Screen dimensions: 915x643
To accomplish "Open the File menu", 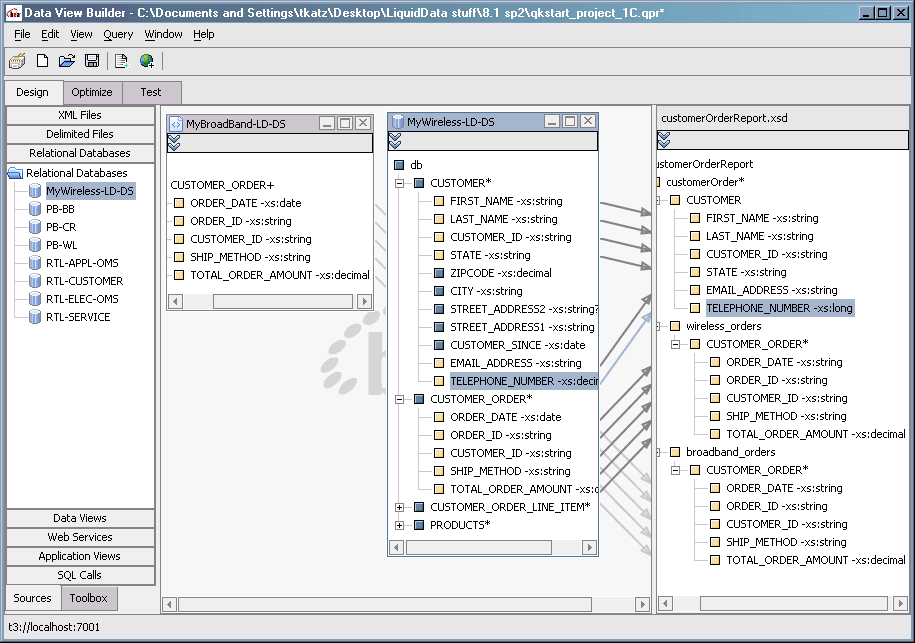I will coord(22,34).
